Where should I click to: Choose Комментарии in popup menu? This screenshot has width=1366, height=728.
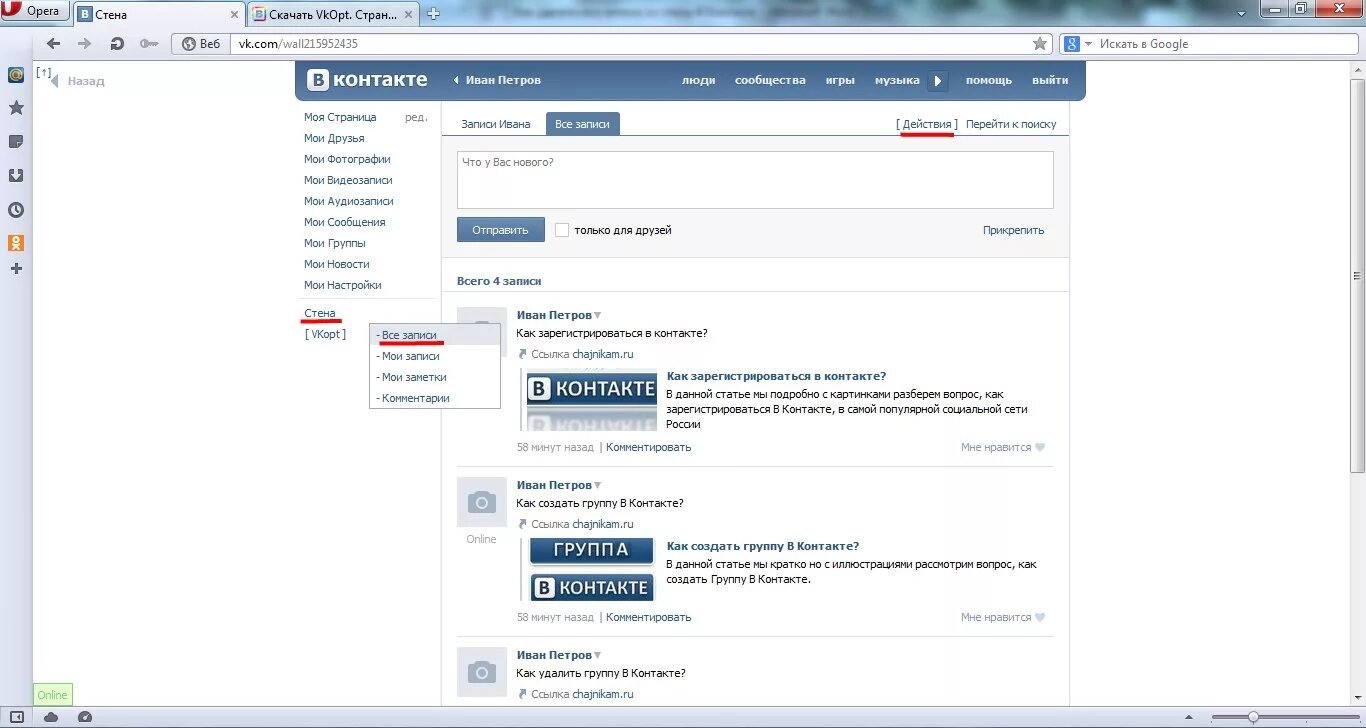click(x=434, y=398)
